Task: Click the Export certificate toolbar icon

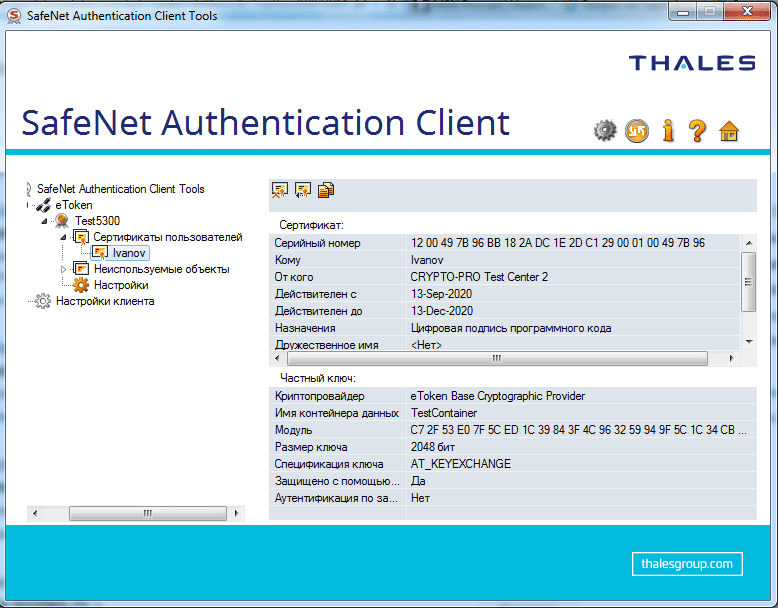Action: tap(303, 190)
